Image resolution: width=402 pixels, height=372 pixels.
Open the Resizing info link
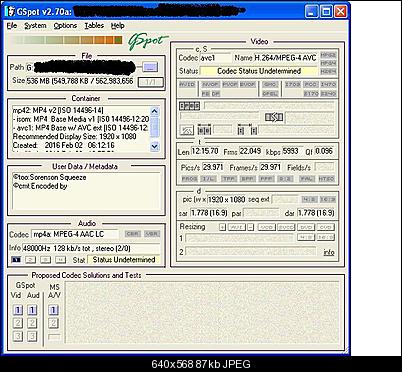coord(329,252)
